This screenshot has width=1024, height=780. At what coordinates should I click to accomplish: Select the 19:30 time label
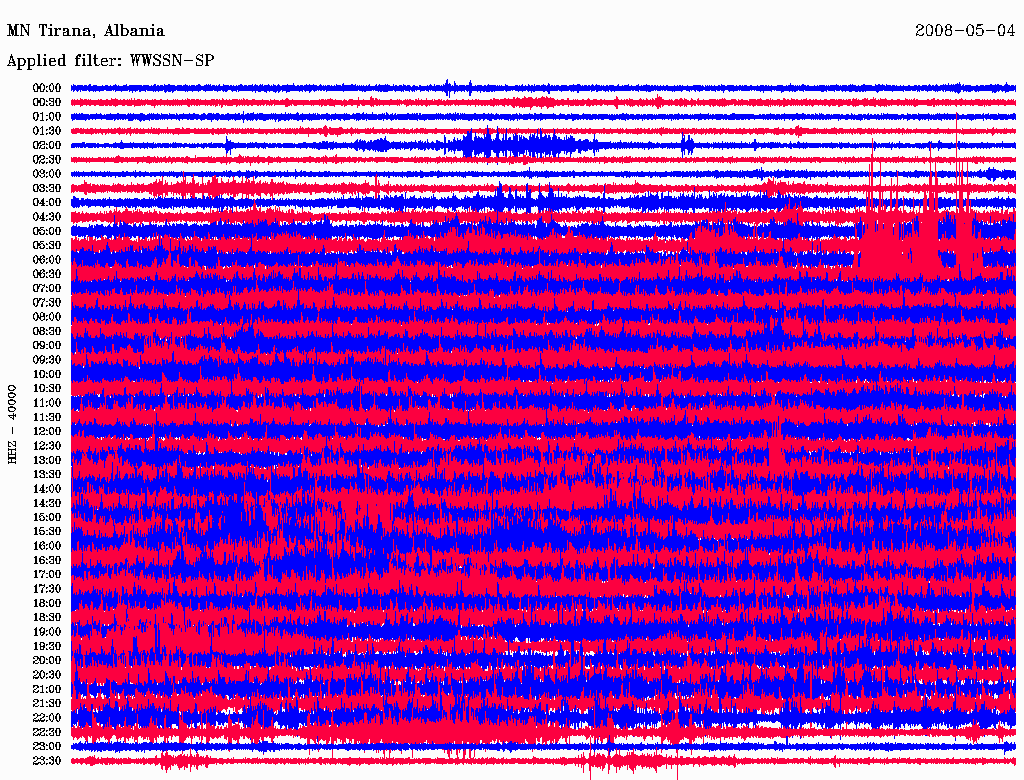[47, 646]
